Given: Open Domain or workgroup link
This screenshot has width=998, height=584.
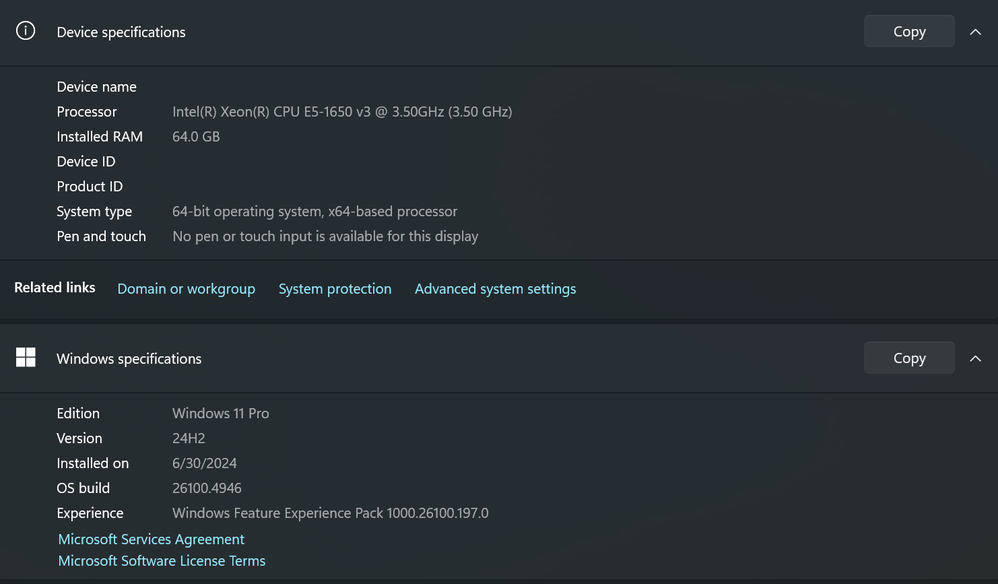Looking at the screenshot, I should pos(186,289).
